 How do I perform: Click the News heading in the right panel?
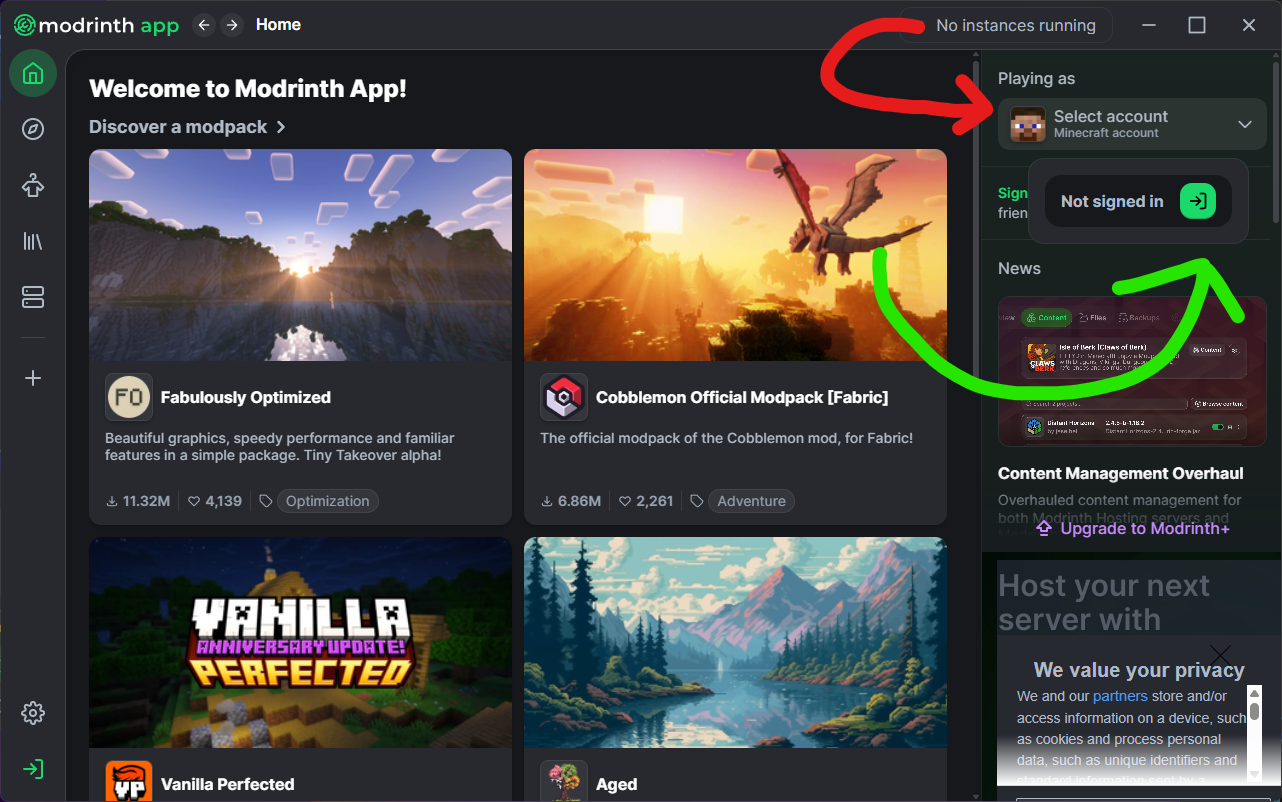click(1019, 268)
